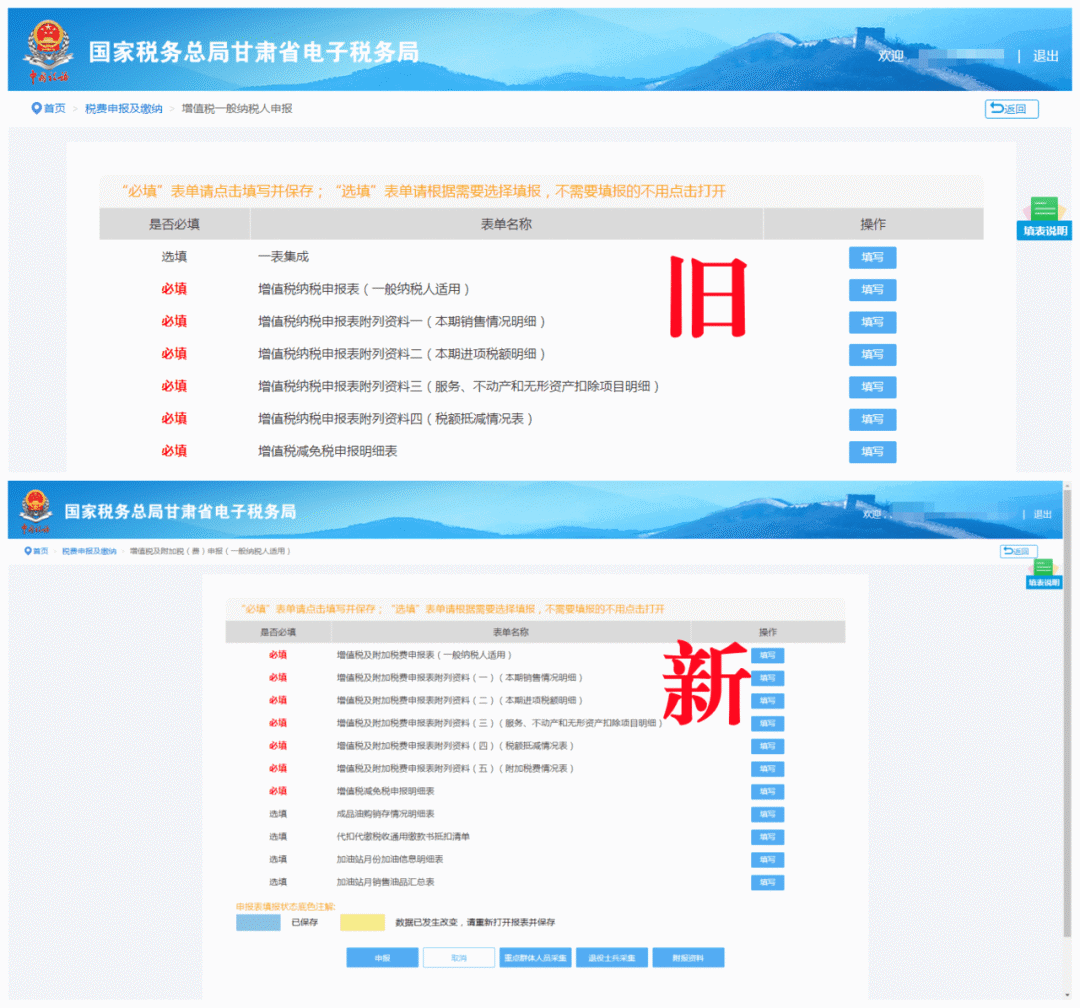
Task: Click 是否必填 column header on old page
Action: tap(174, 224)
